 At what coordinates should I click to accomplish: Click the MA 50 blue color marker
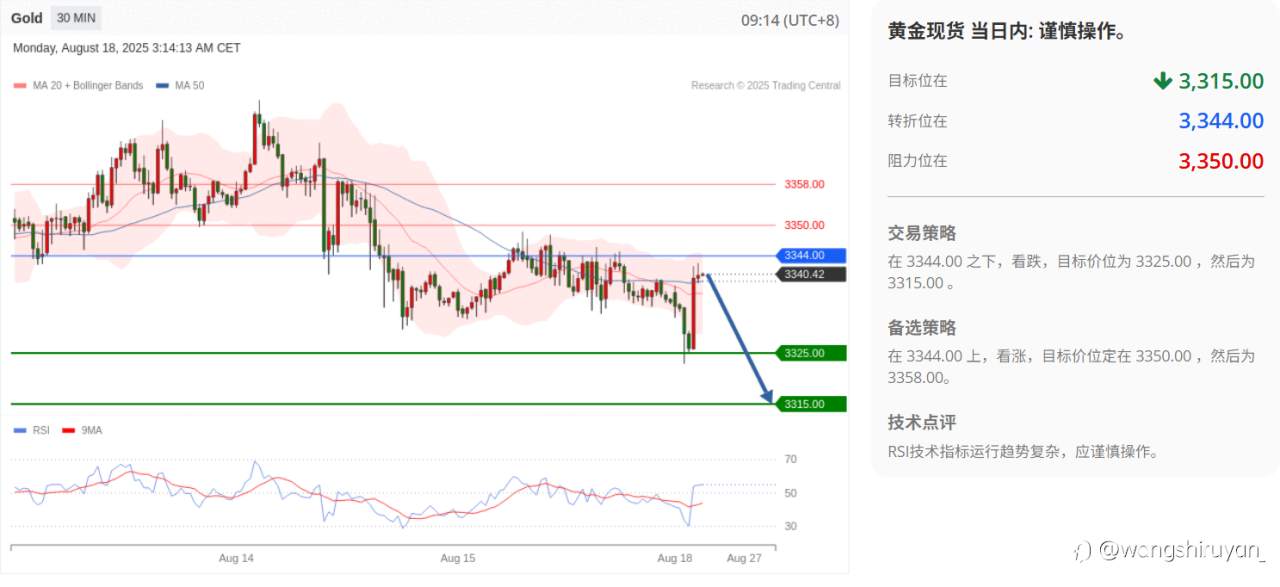coord(163,86)
